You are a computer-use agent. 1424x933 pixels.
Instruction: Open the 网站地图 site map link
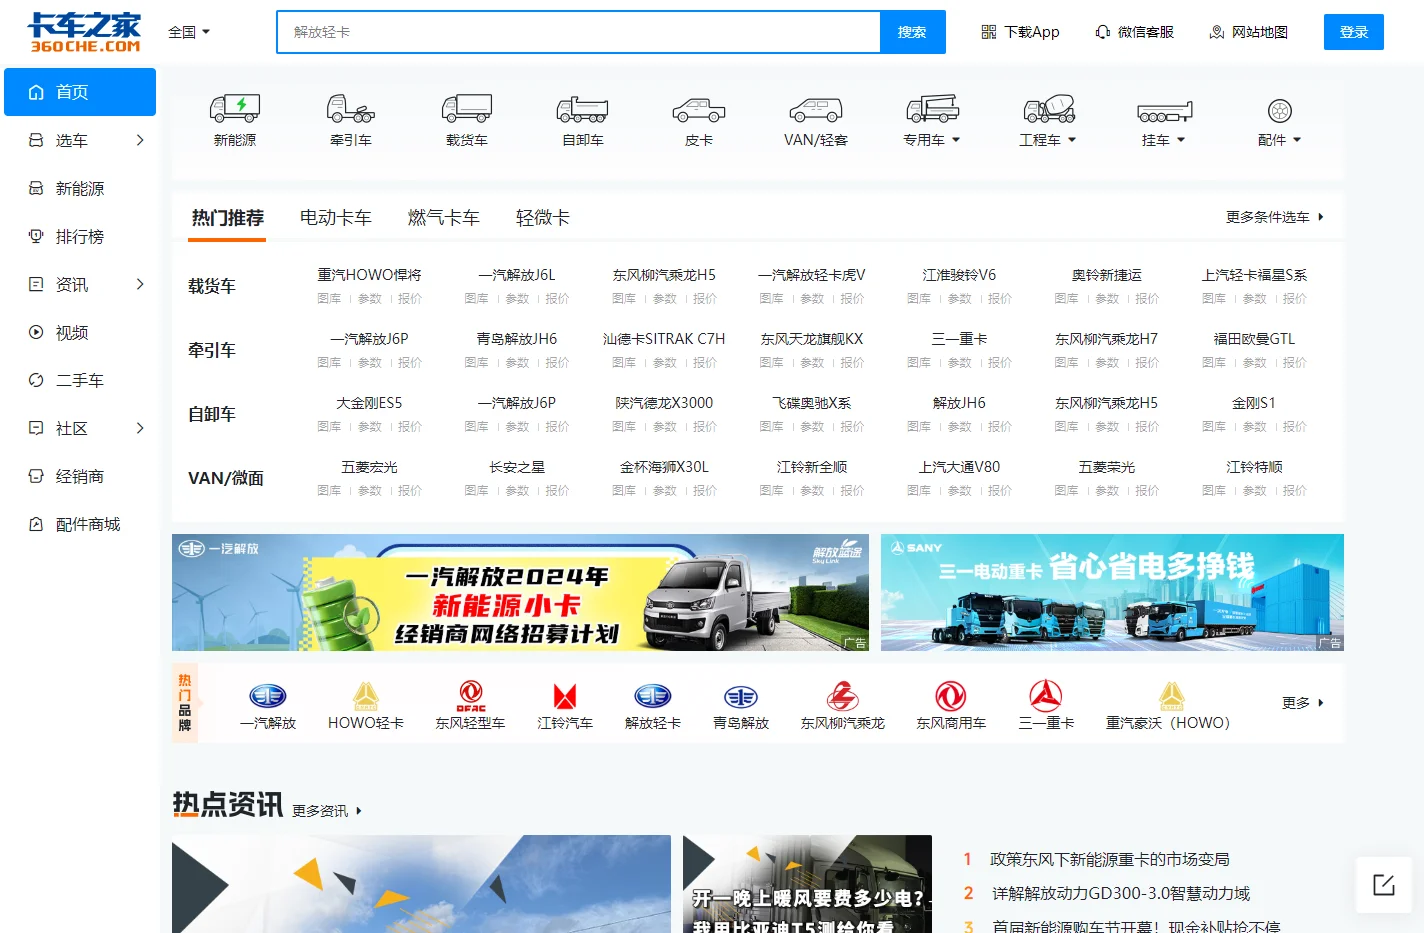[x=1248, y=32]
